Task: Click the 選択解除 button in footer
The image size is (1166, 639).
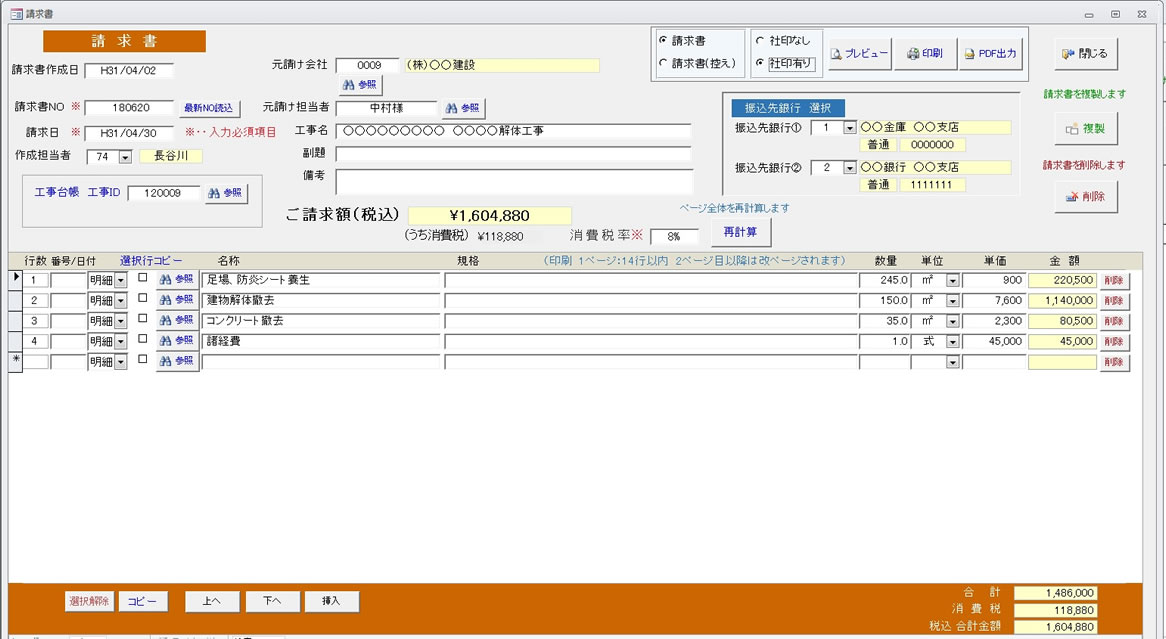Action: click(89, 601)
